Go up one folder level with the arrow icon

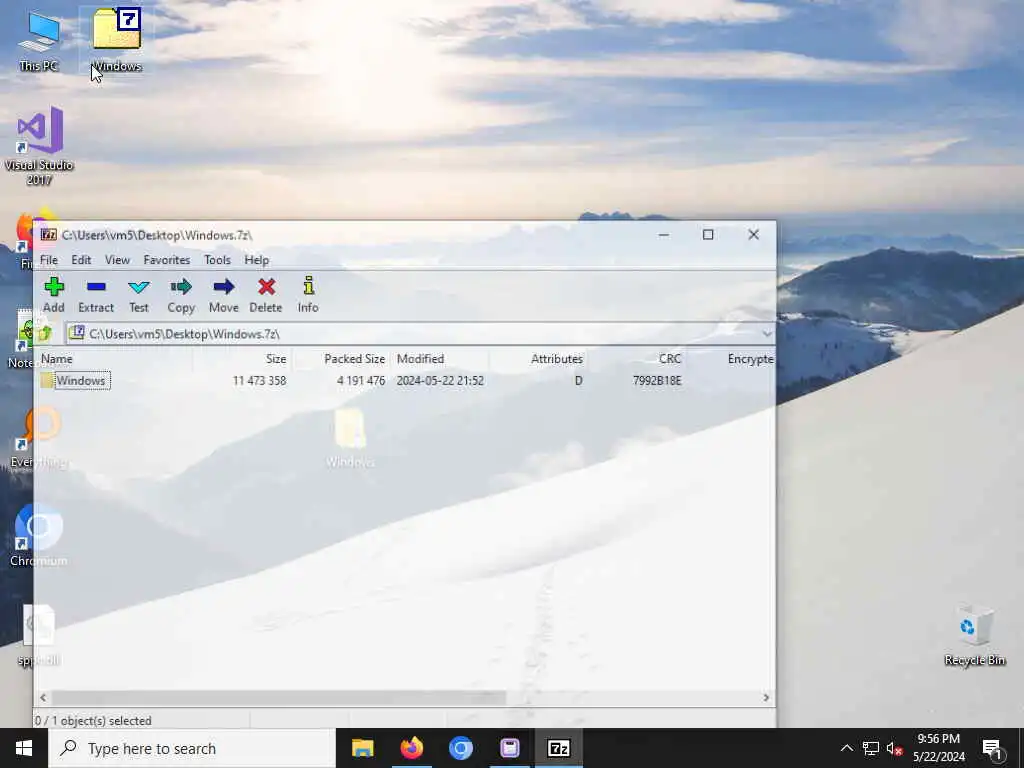coord(44,334)
